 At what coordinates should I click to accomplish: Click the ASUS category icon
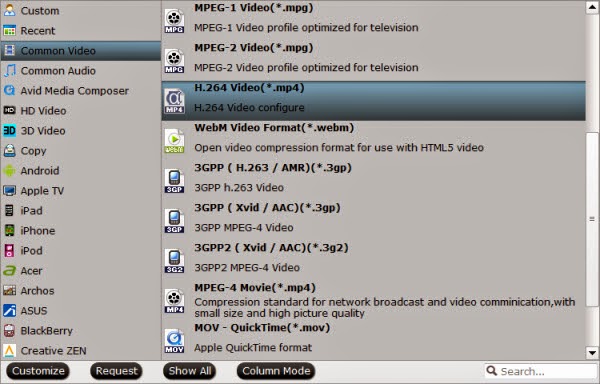[x=10, y=310]
